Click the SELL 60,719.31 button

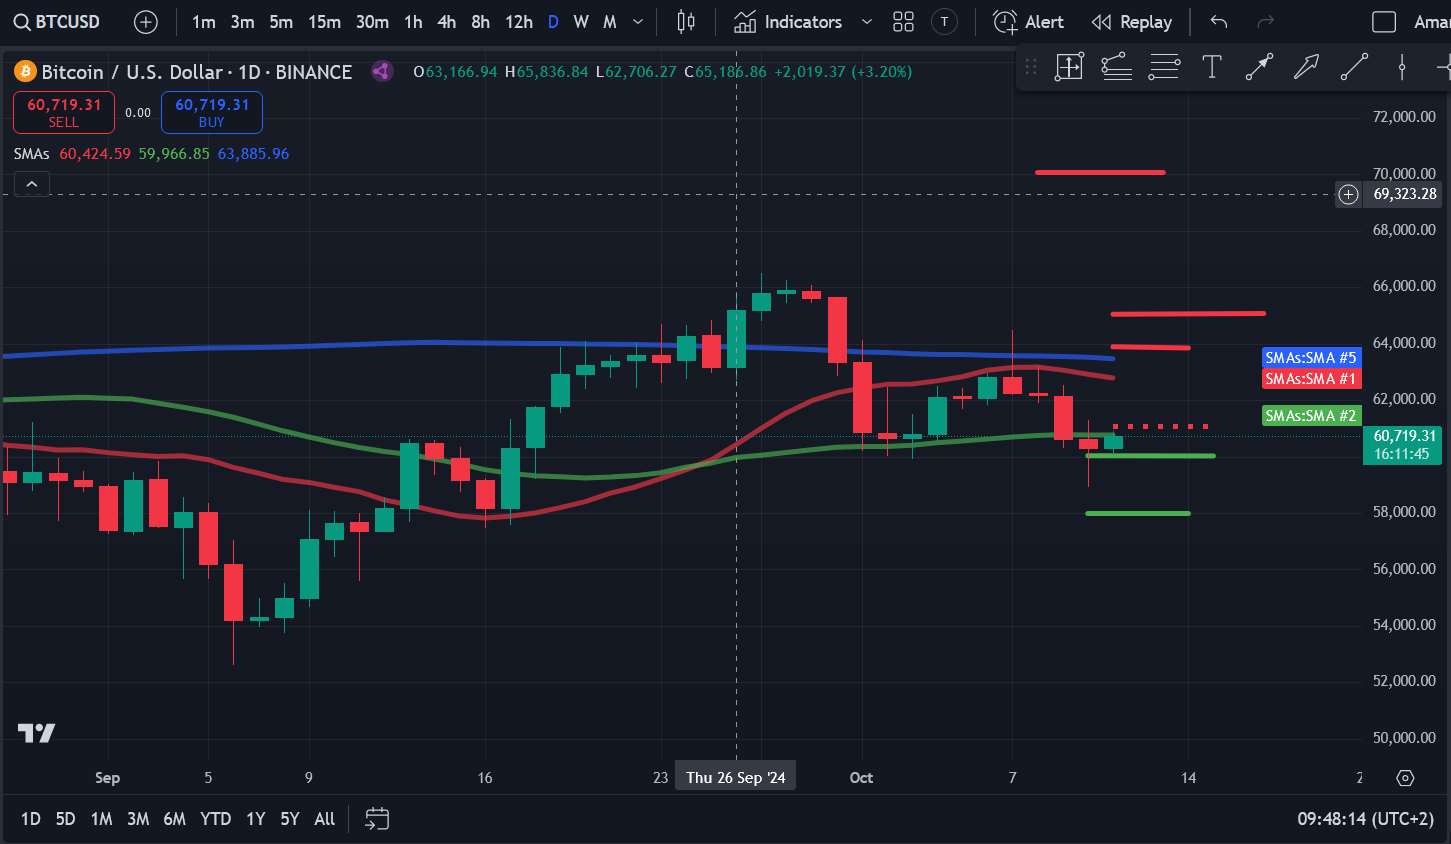64,112
